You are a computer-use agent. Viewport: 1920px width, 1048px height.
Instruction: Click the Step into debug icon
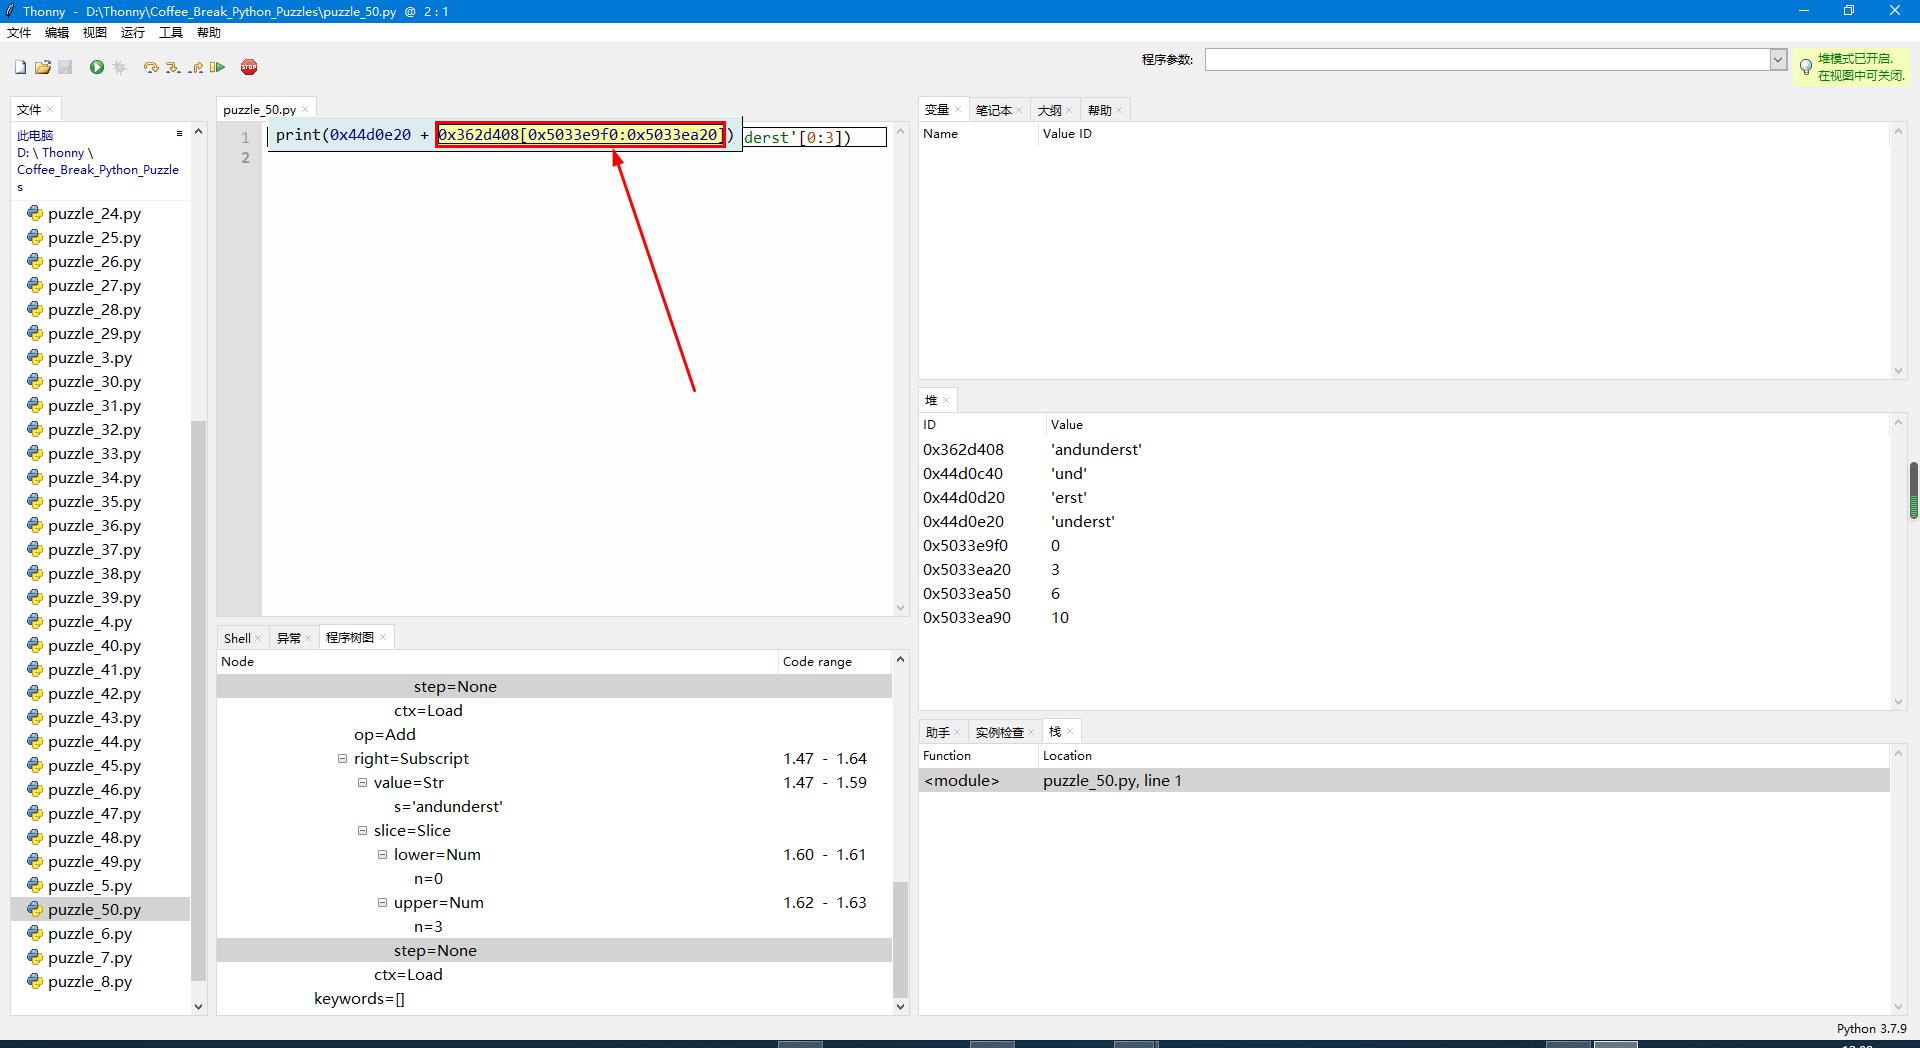pos(173,67)
